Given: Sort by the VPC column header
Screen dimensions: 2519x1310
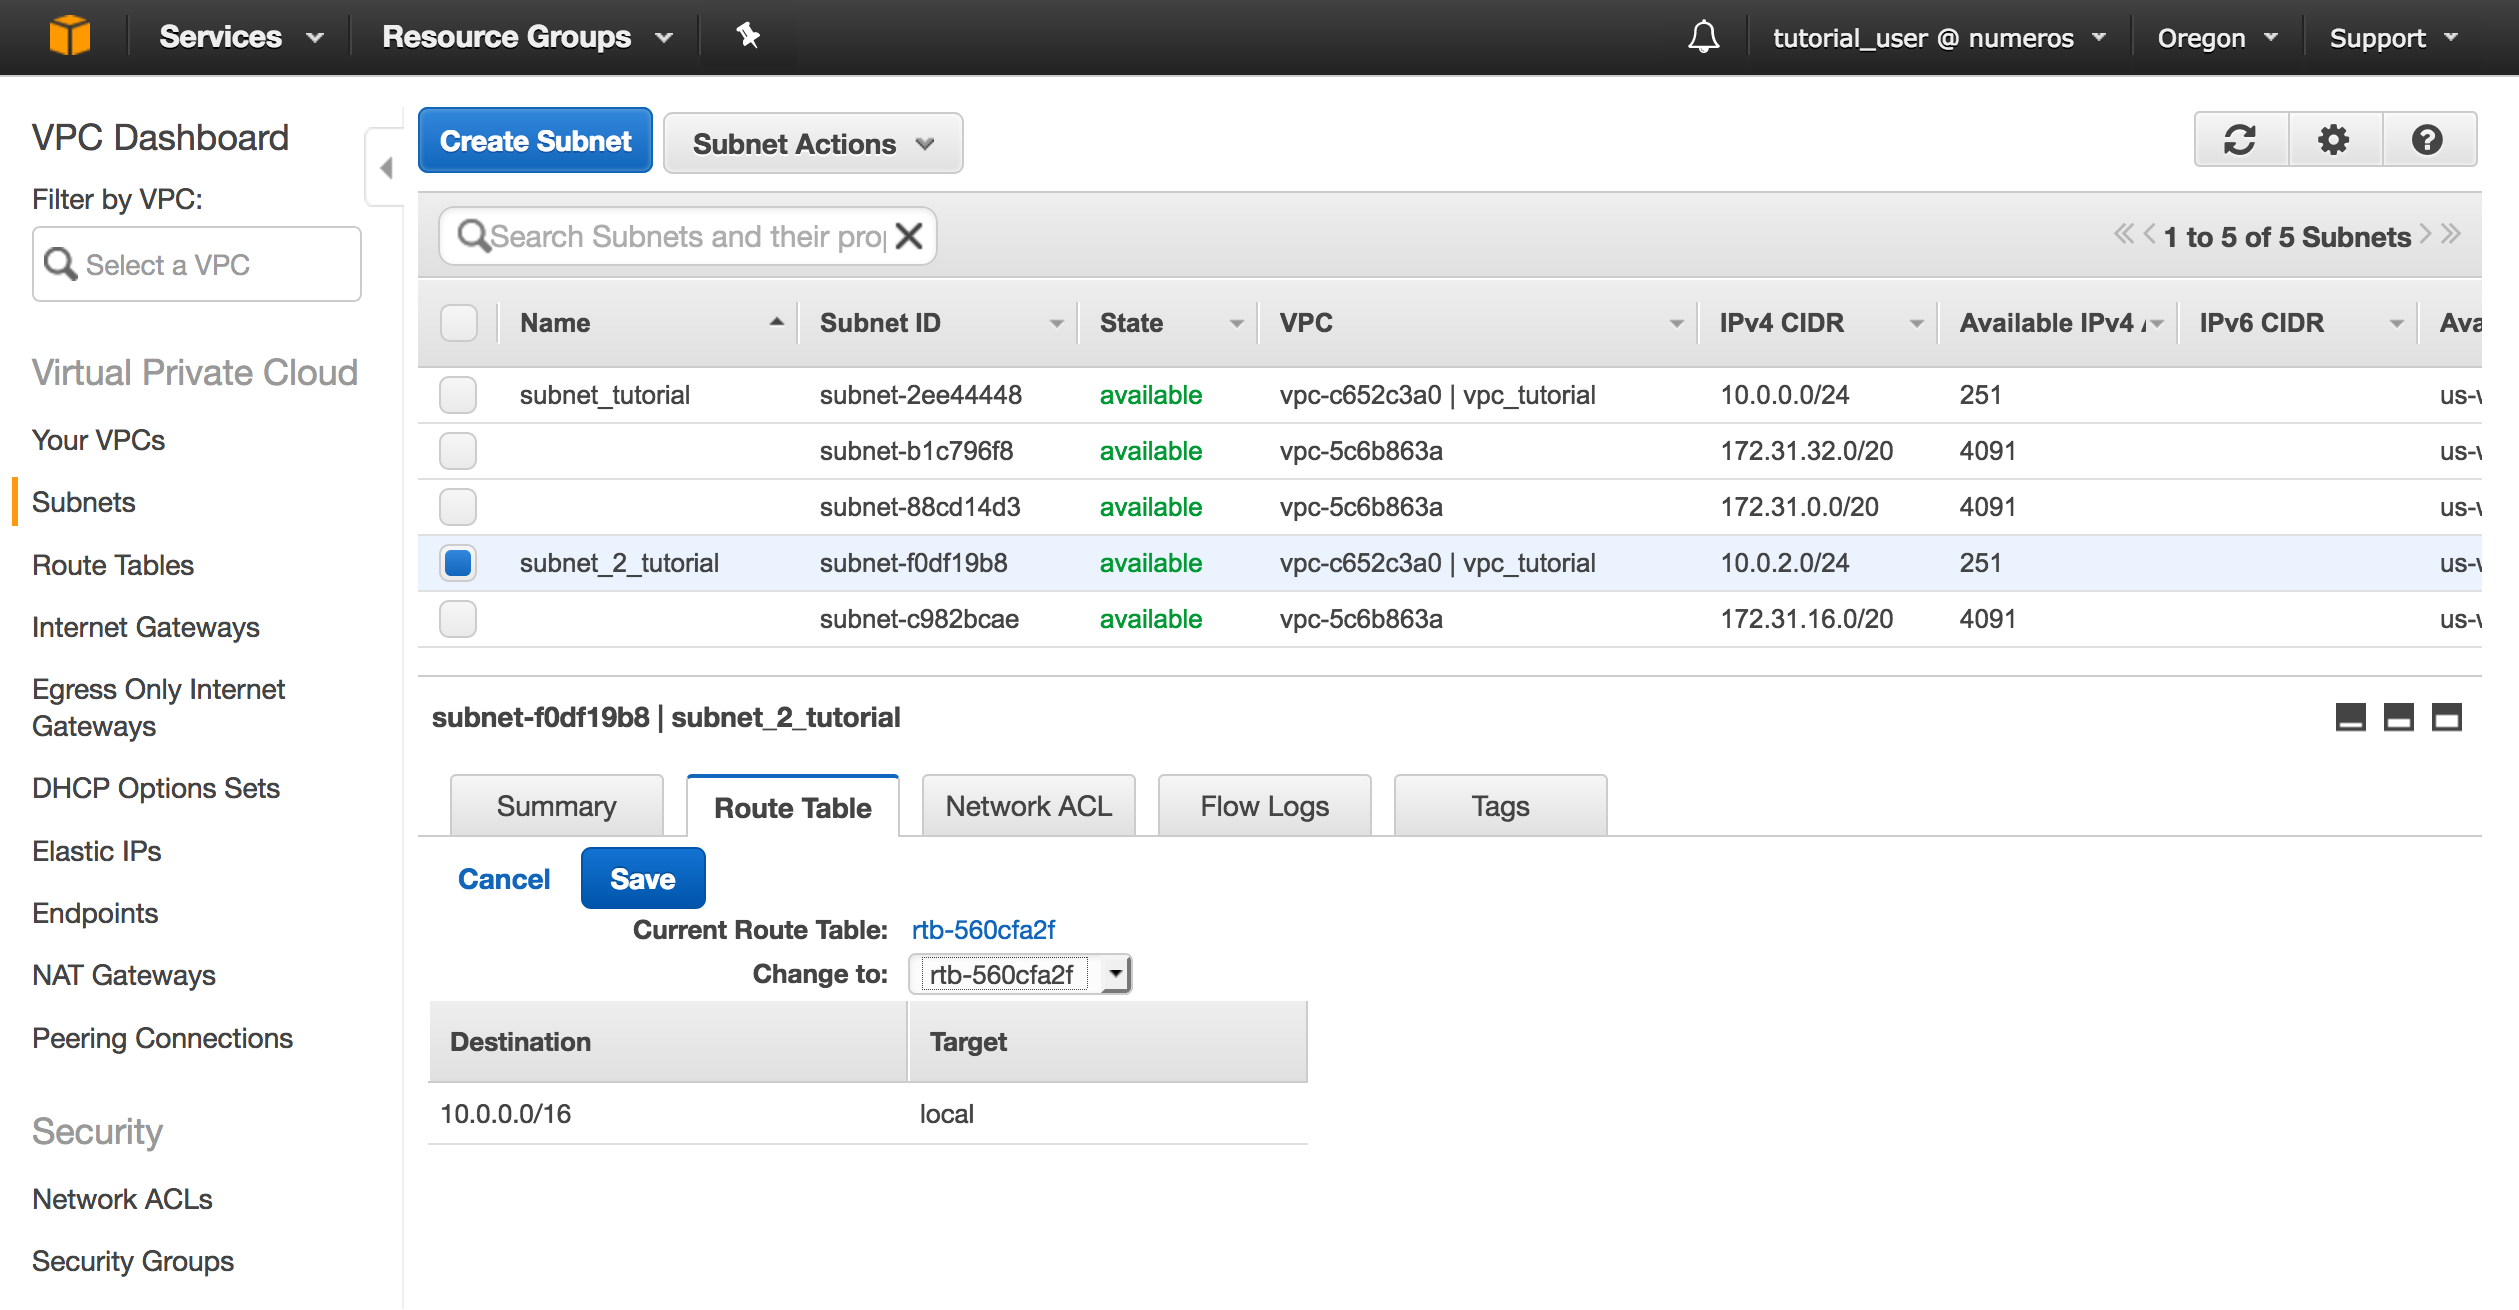Looking at the screenshot, I should click(x=1478, y=323).
